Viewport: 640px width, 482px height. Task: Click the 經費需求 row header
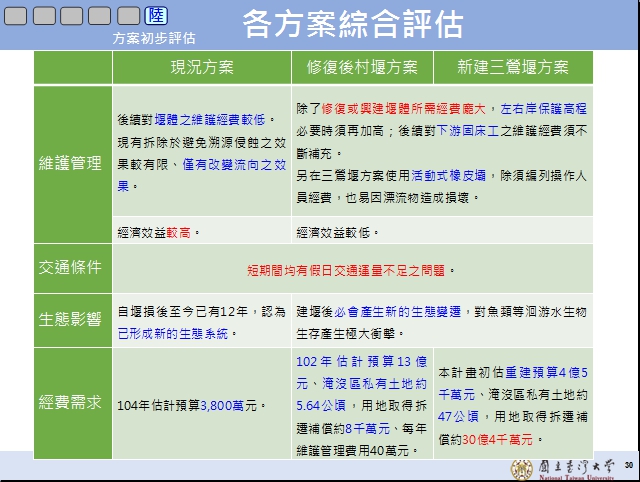tap(73, 403)
